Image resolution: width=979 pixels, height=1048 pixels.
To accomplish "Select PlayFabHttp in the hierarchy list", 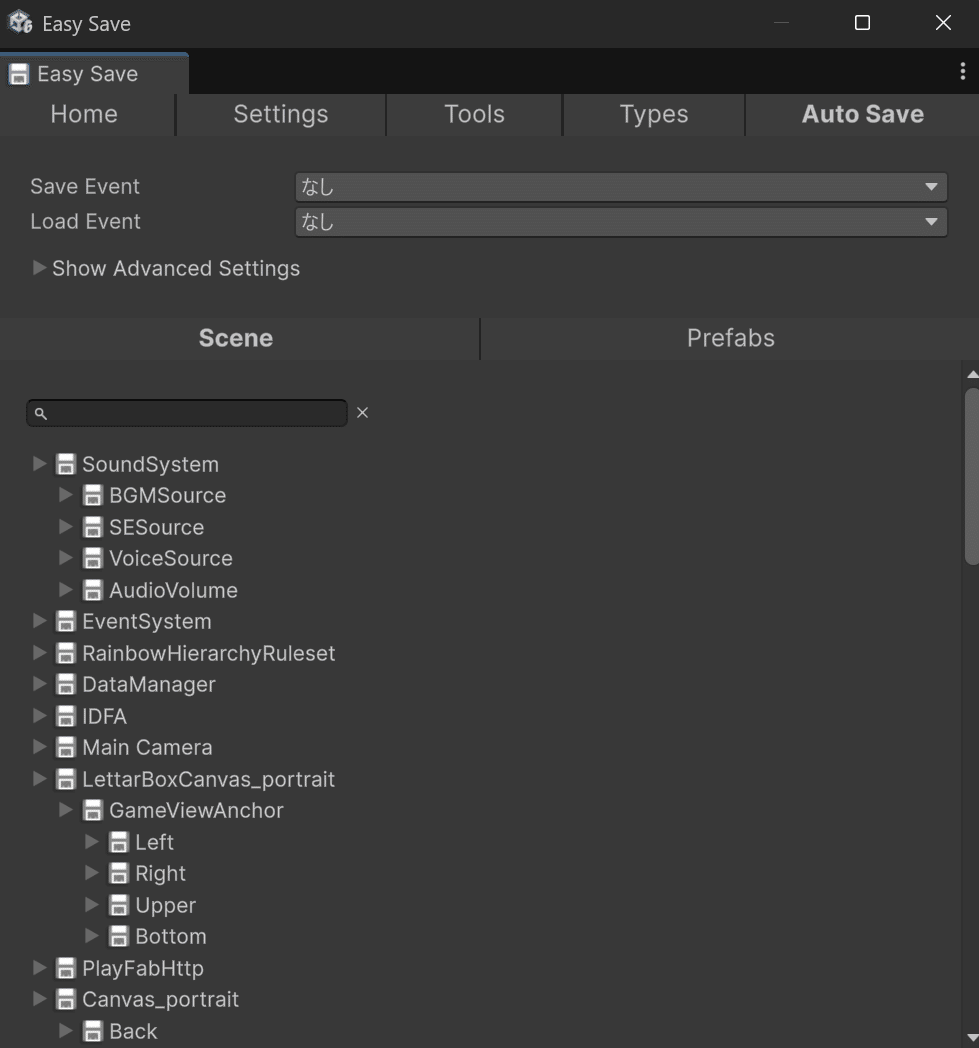I will (x=144, y=968).
